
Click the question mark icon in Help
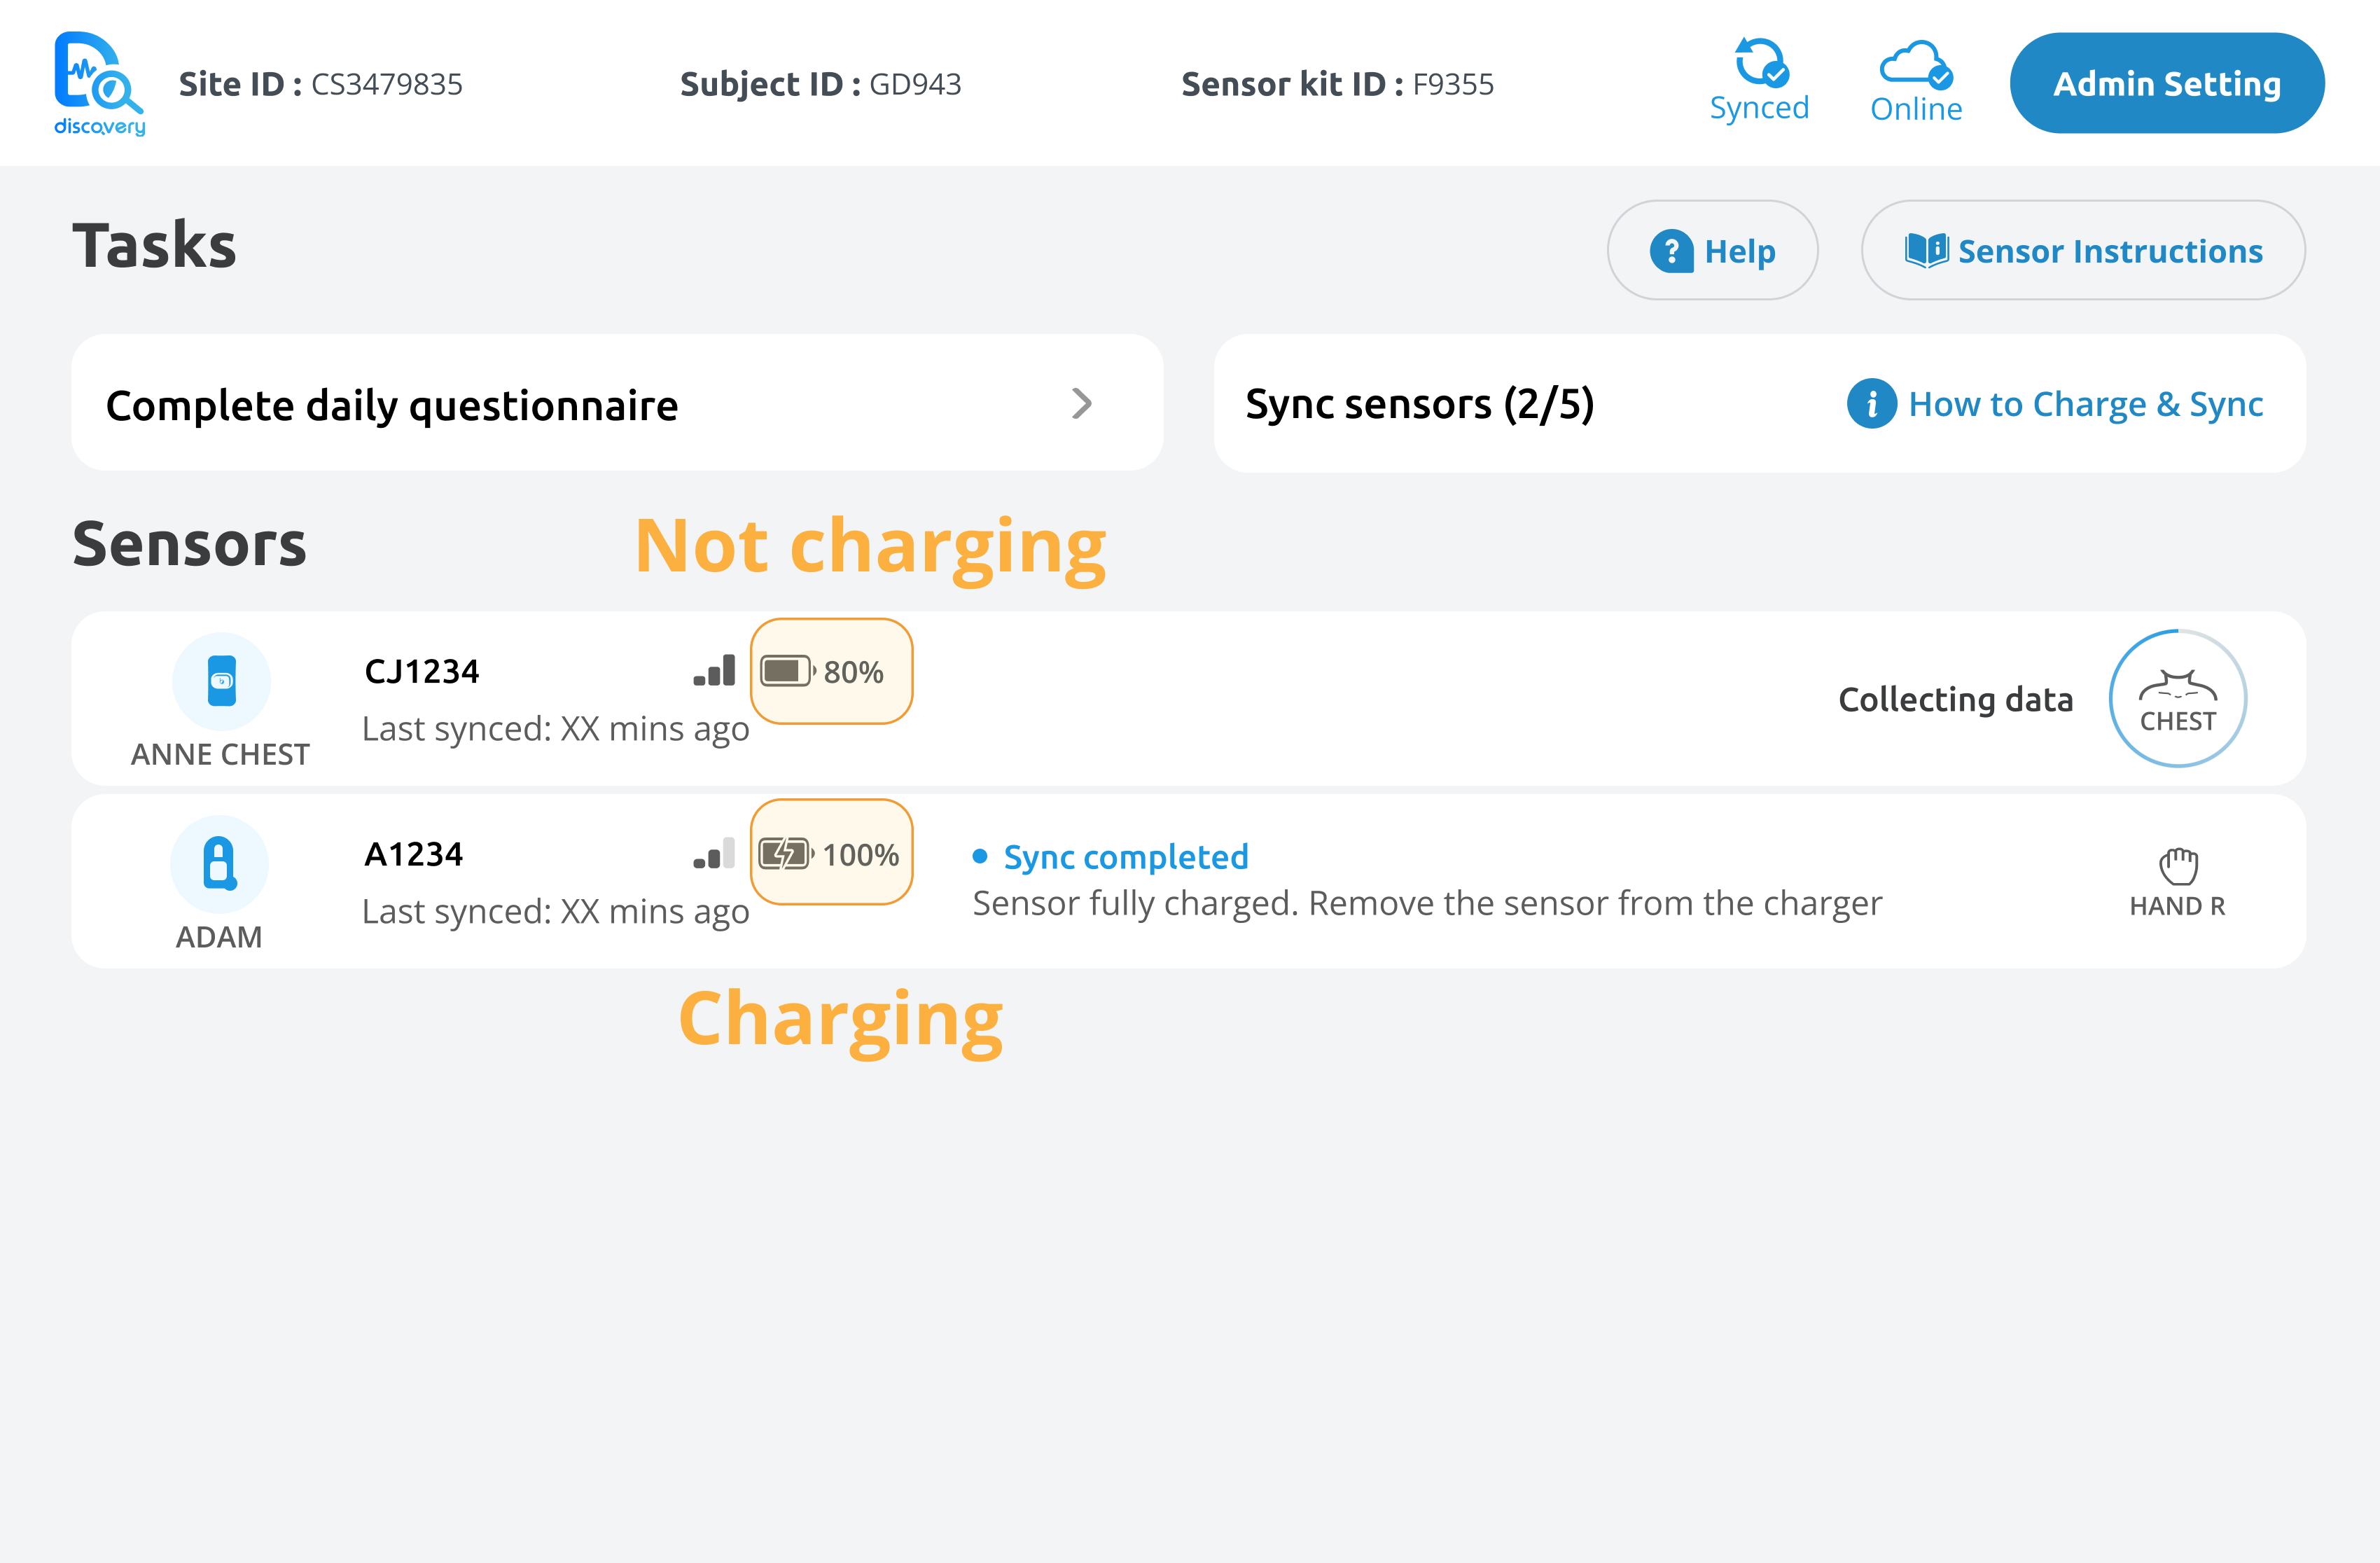1671,251
